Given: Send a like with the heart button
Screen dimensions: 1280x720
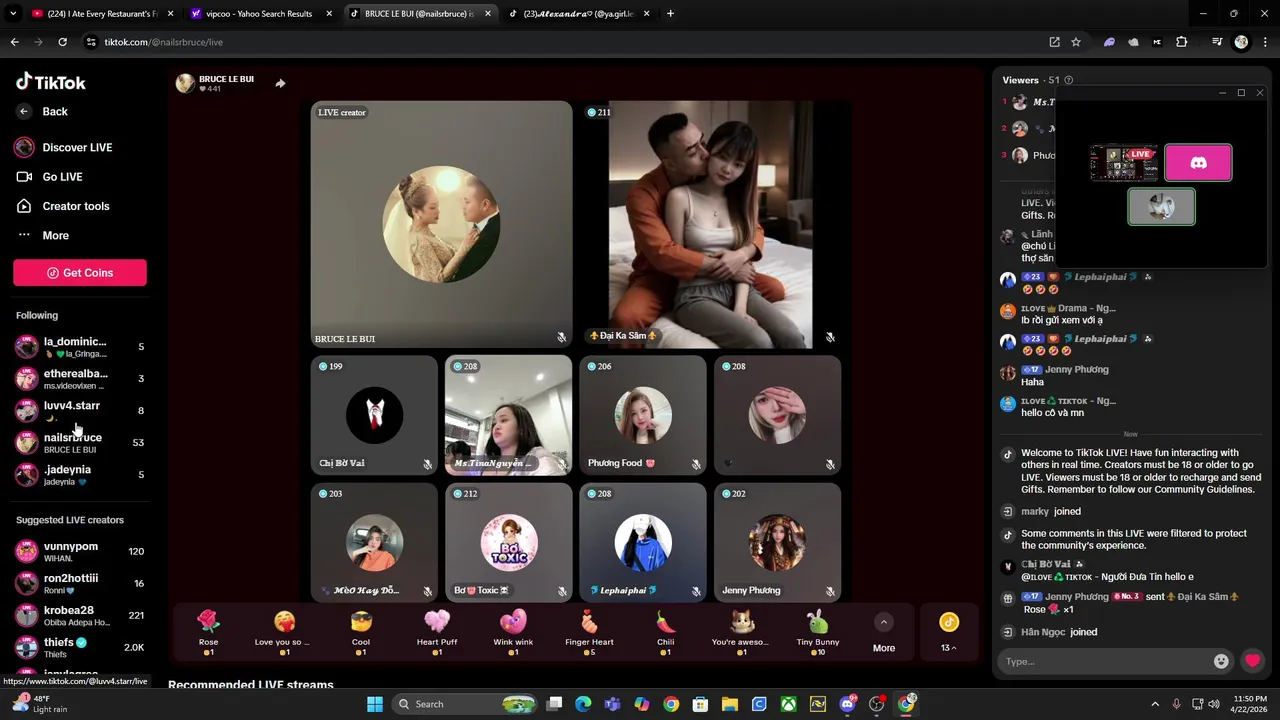Looking at the screenshot, I should click(x=1252, y=661).
